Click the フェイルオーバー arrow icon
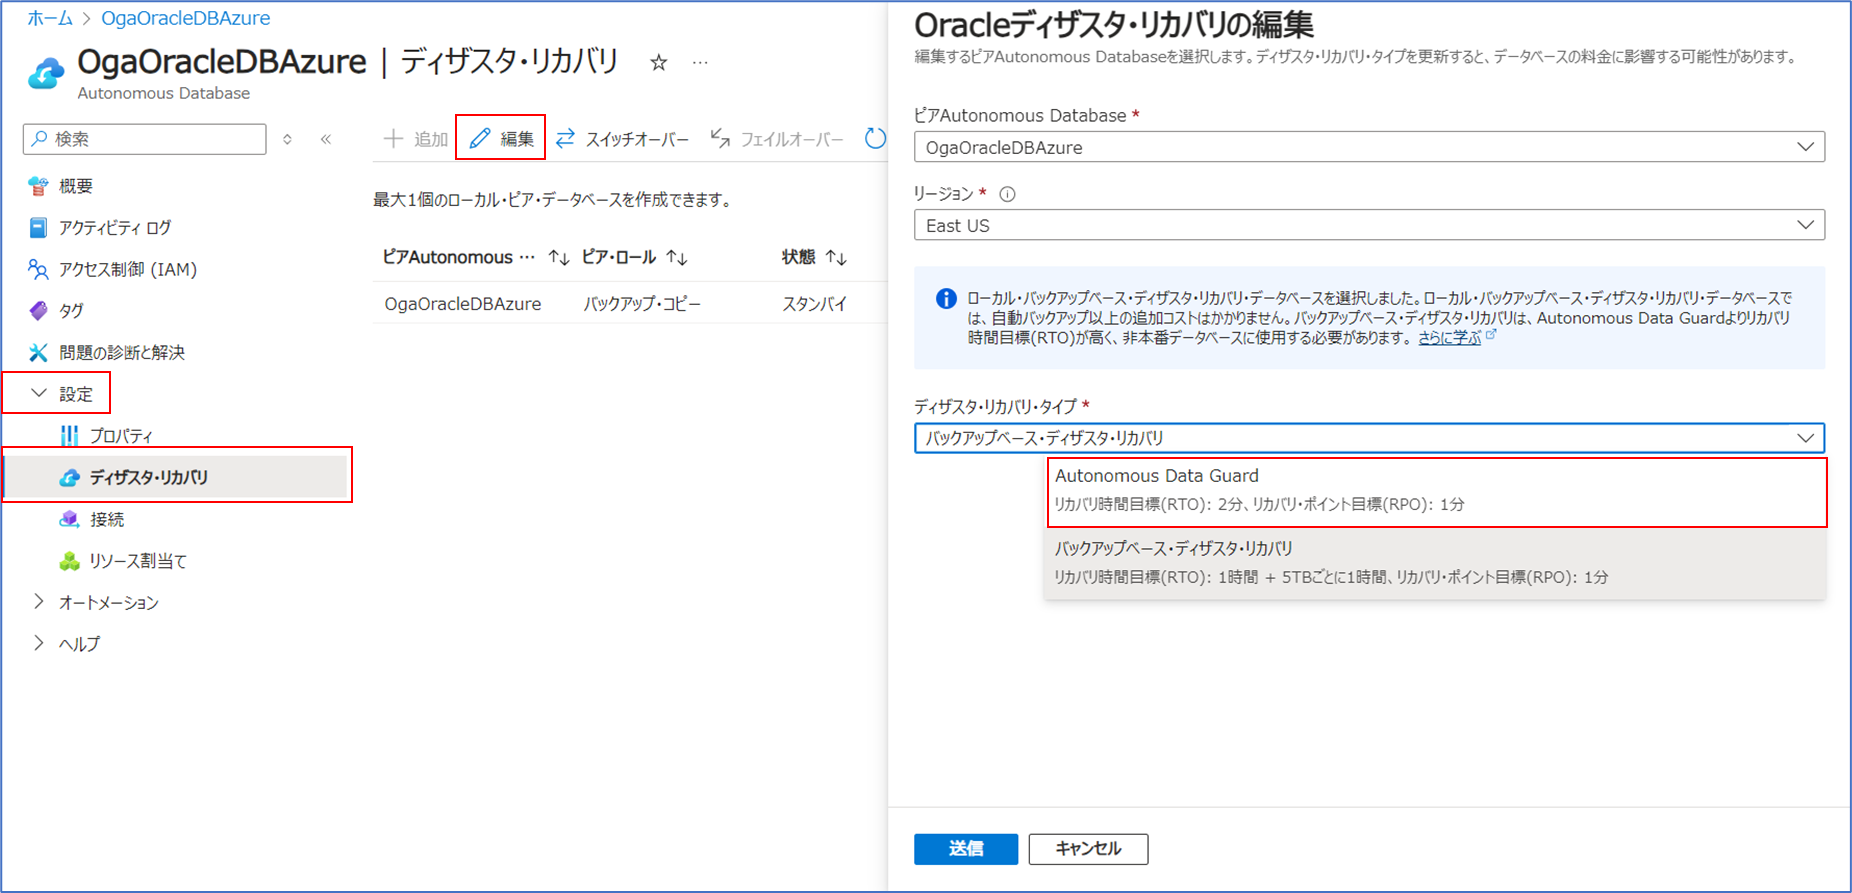1852x893 pixels. pyautogui.click(x=720, y=138)
